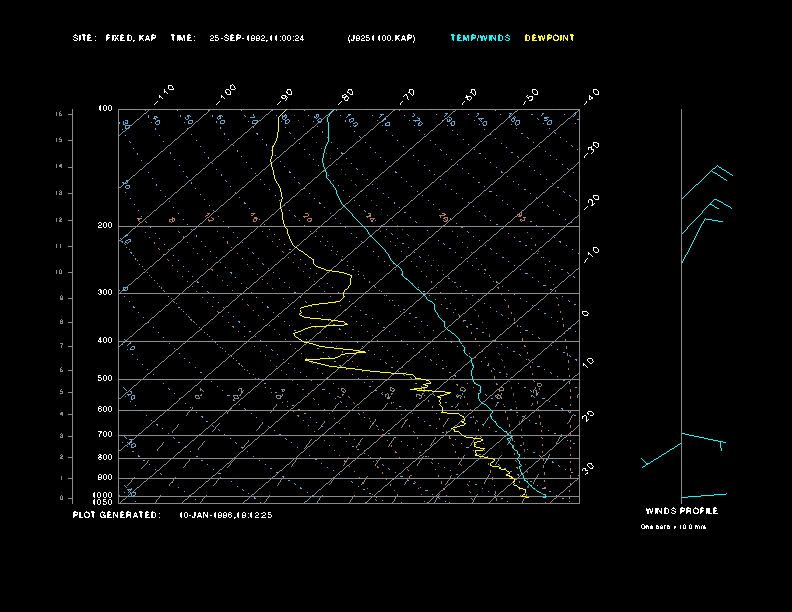Click the PLOT GENERATED date text

226,515
